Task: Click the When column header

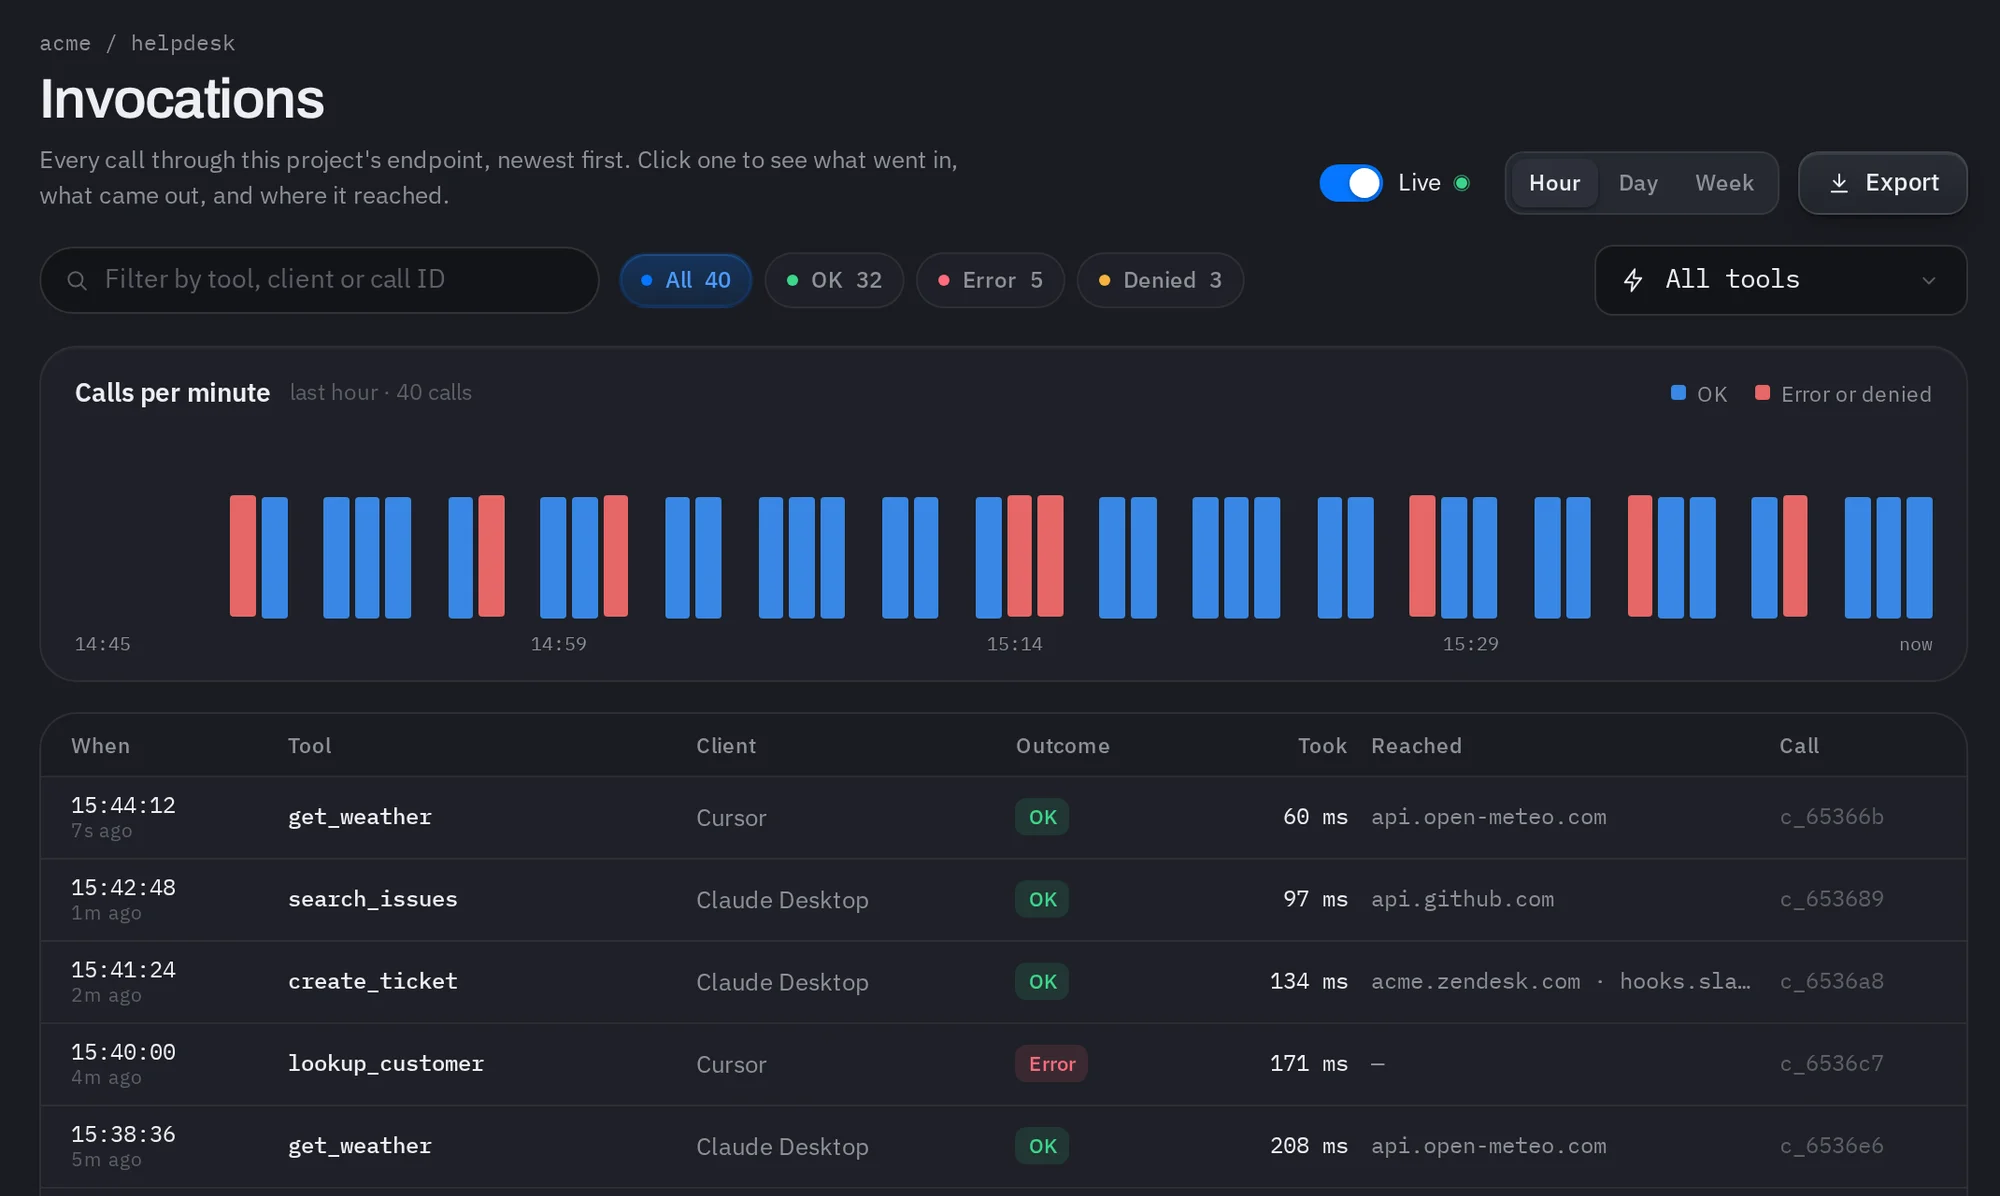Action: (x=100, y=746)
